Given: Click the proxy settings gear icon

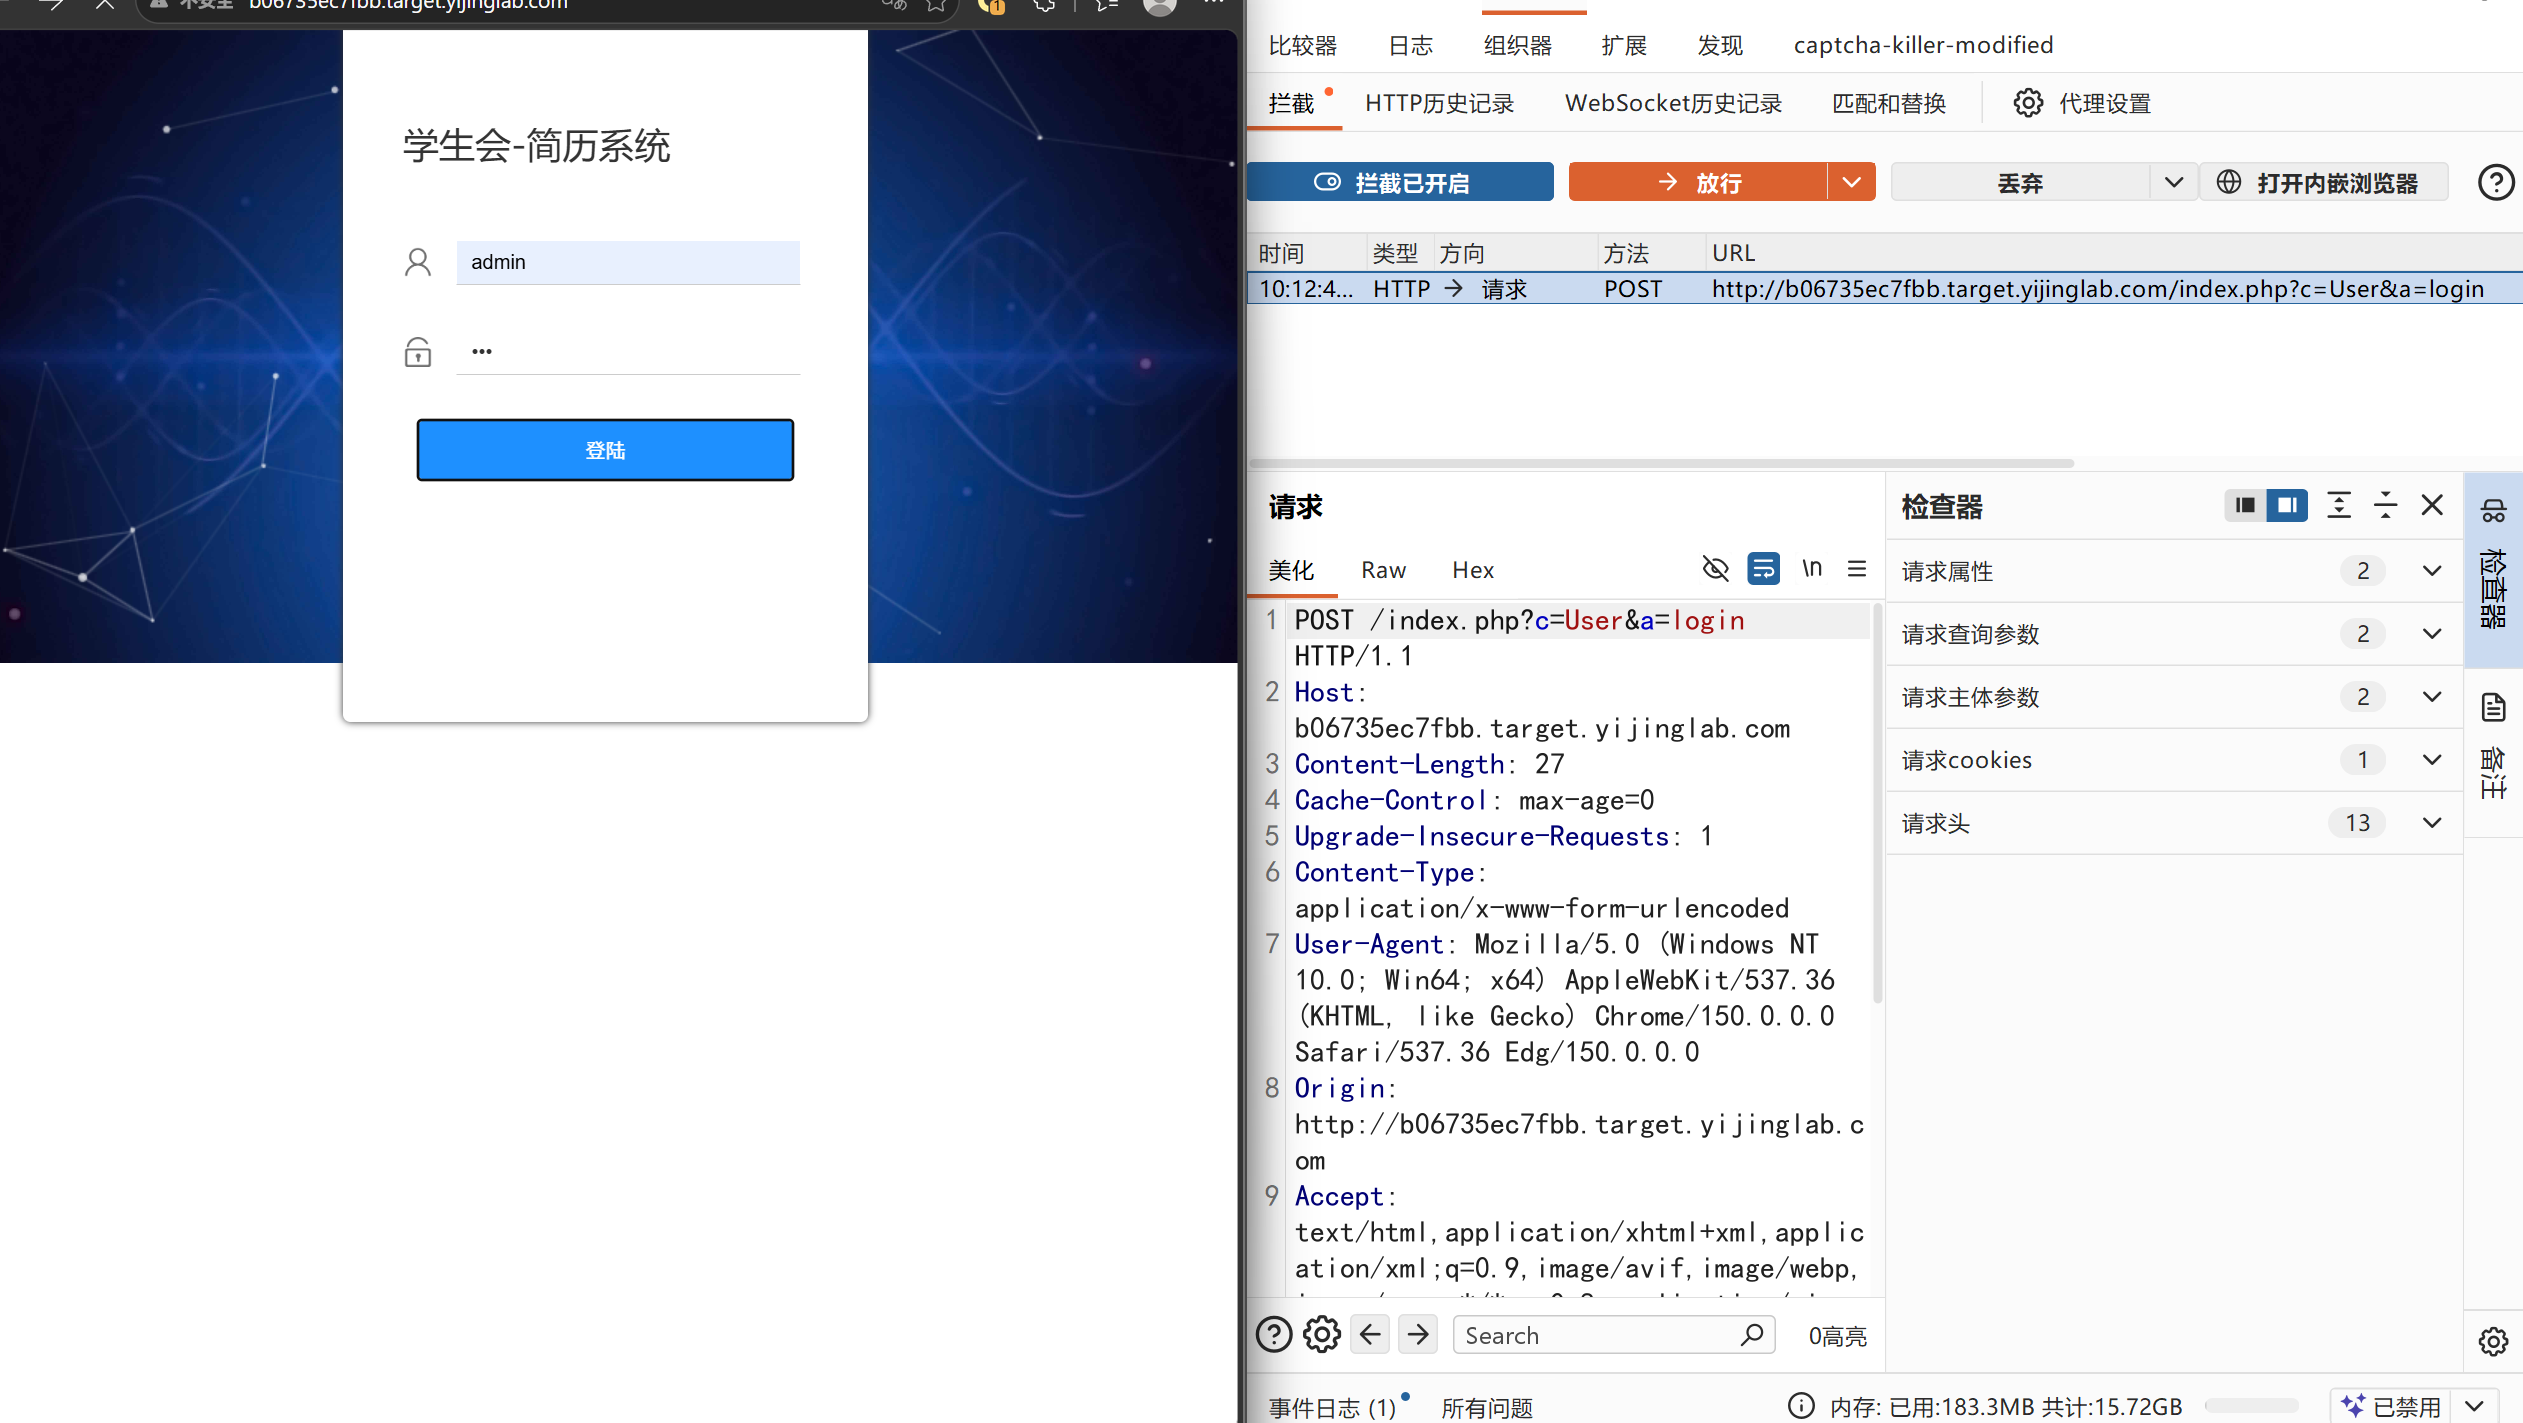Looking at the screenshot, I should (x=2028, y=103).
